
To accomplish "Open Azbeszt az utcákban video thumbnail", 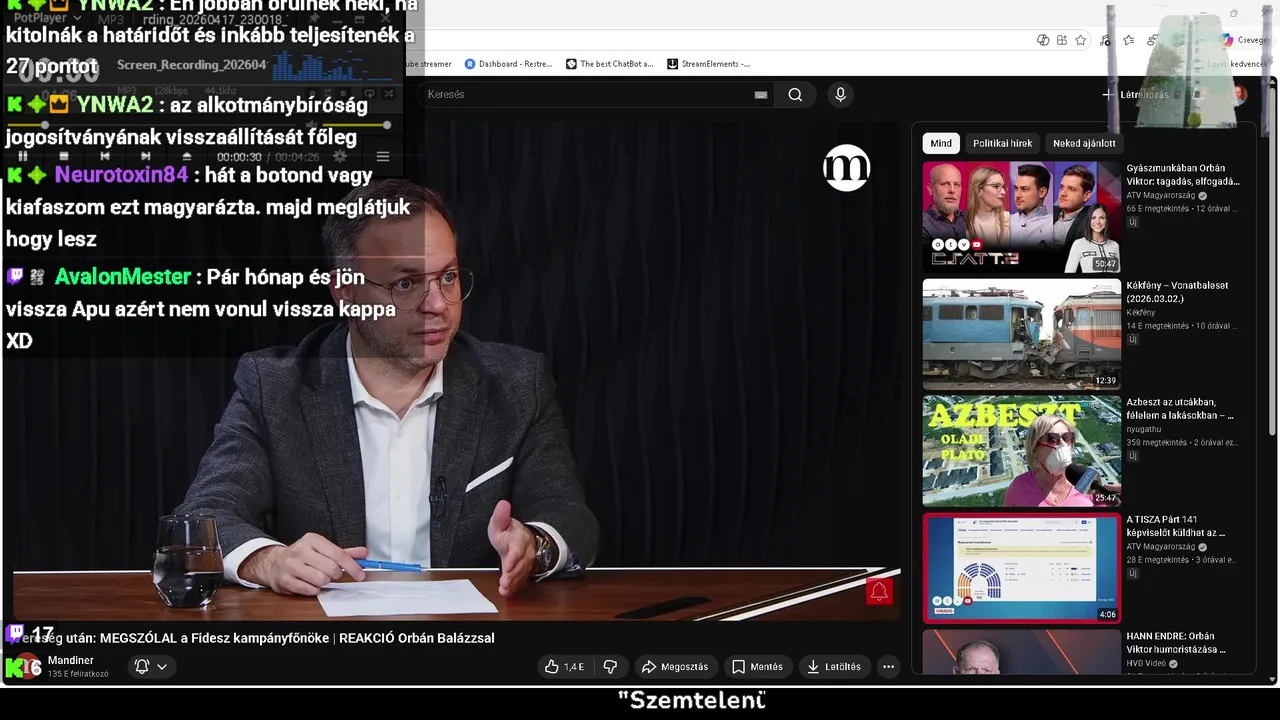I will (x=1021, y=451).
